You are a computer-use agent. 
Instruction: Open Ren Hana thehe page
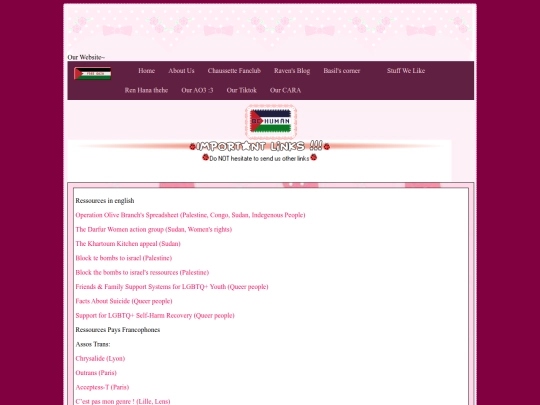pyautogui.click(x=146, y=90)
